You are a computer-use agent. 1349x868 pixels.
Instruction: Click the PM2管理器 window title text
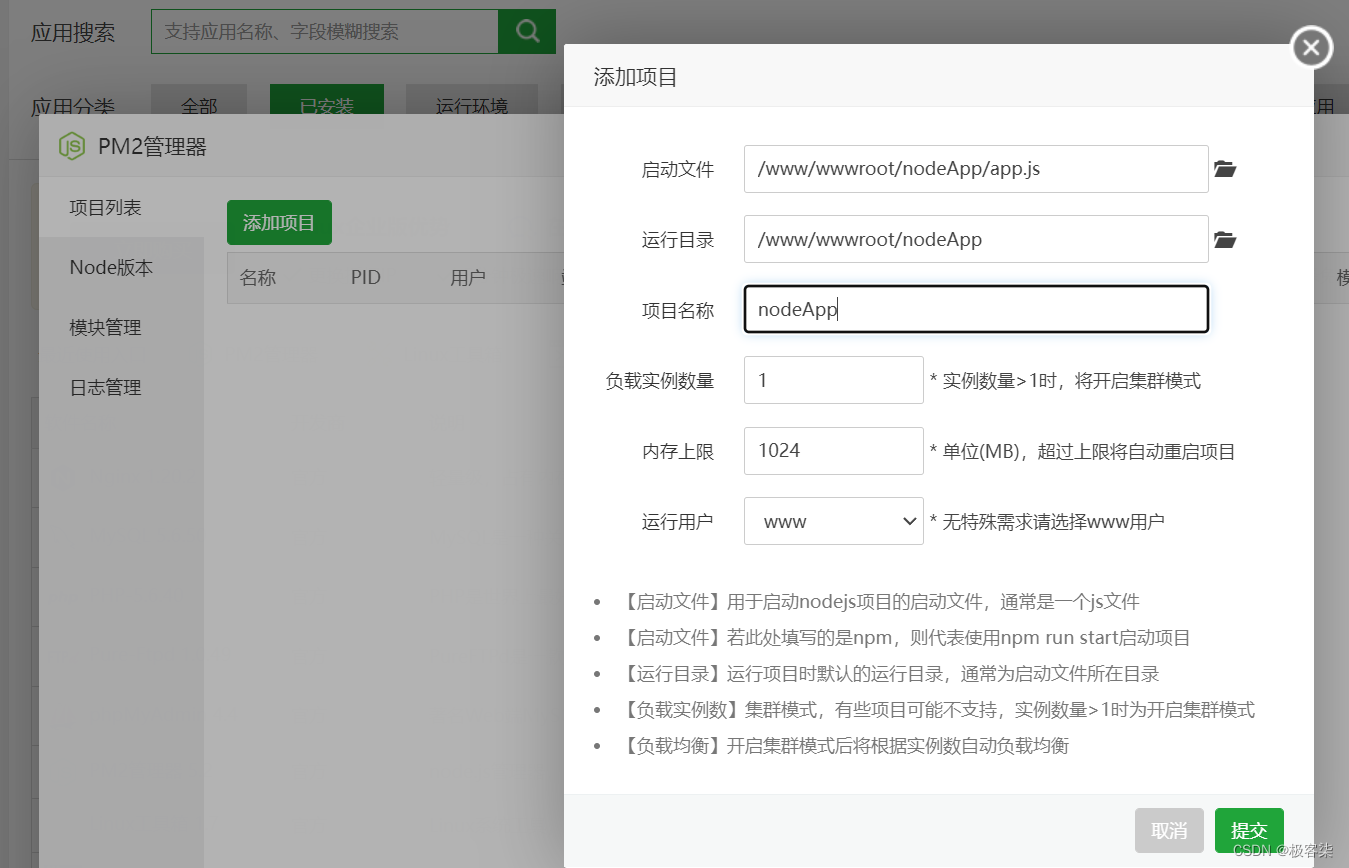152,147
